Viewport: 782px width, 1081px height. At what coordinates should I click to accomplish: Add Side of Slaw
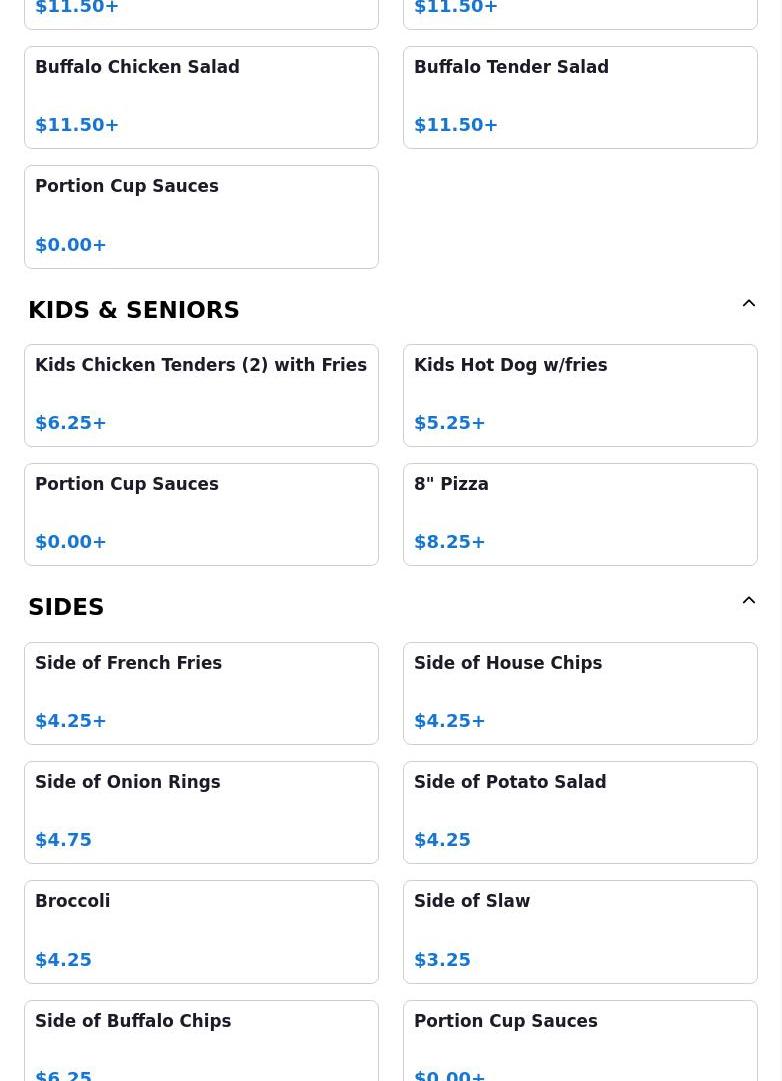click(x=580, y=931)
